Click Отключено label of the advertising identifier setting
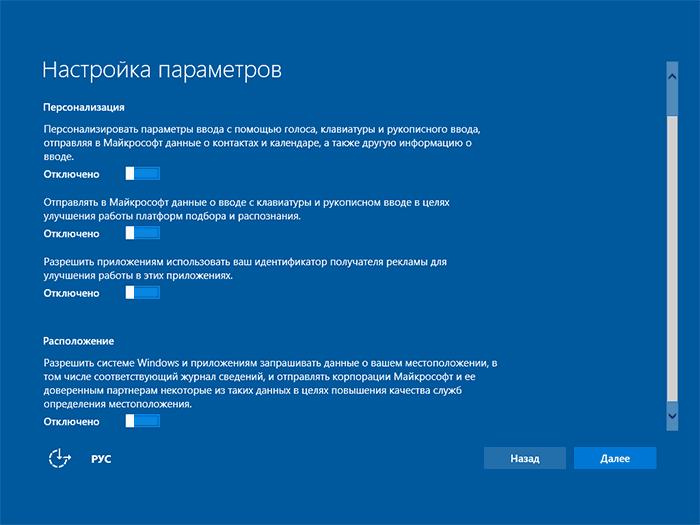 point(71,293)
